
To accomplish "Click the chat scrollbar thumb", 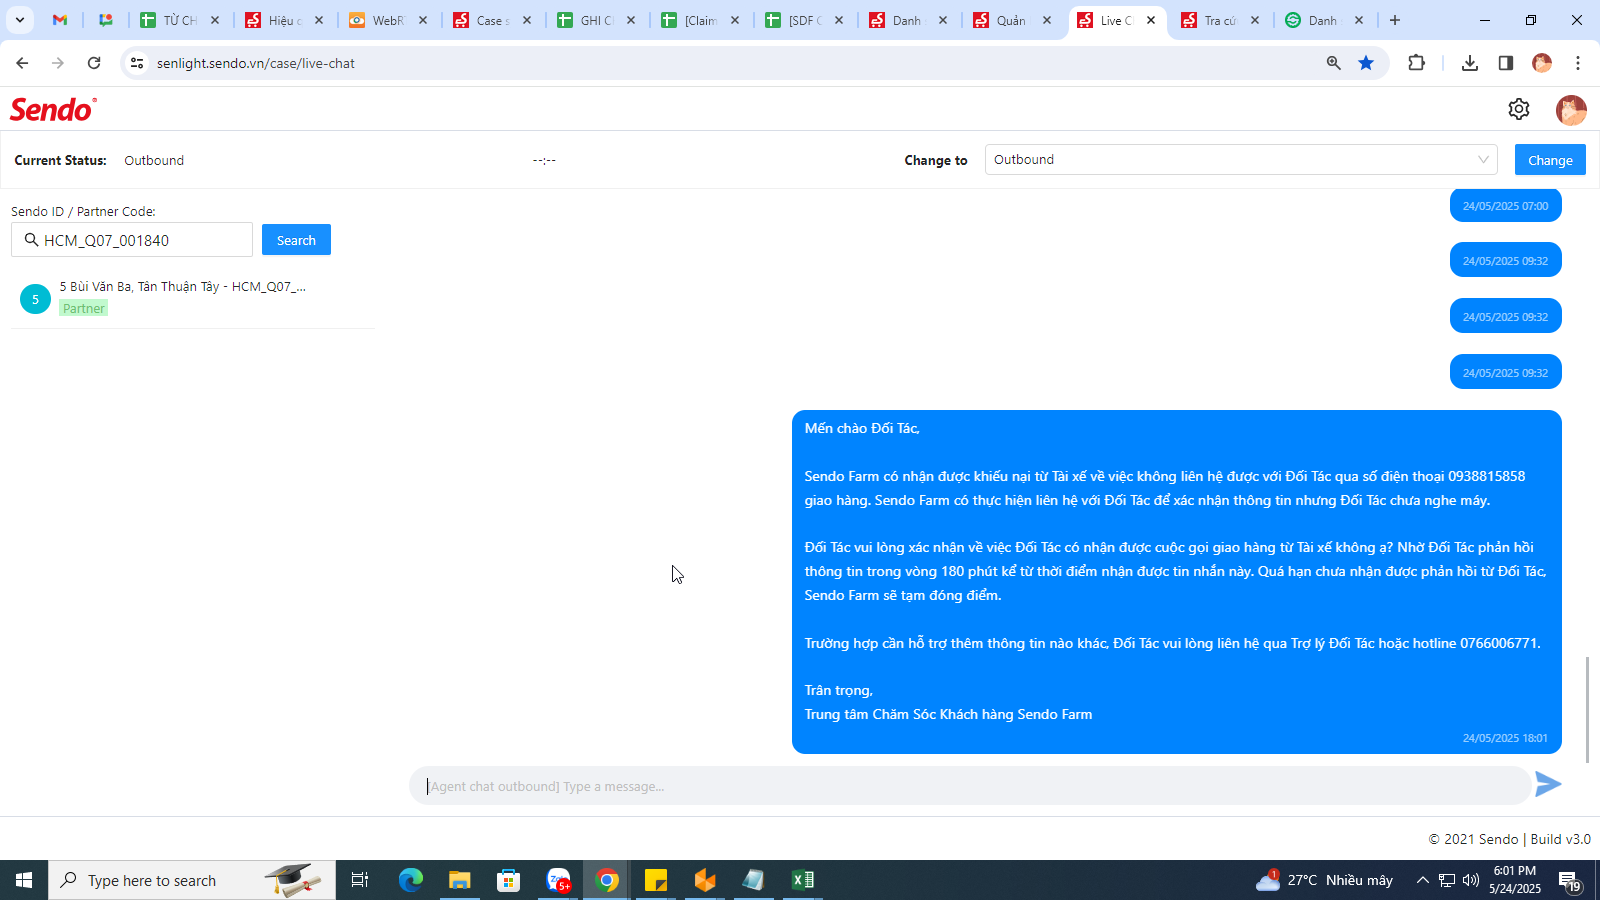I will pos(1587,710).
